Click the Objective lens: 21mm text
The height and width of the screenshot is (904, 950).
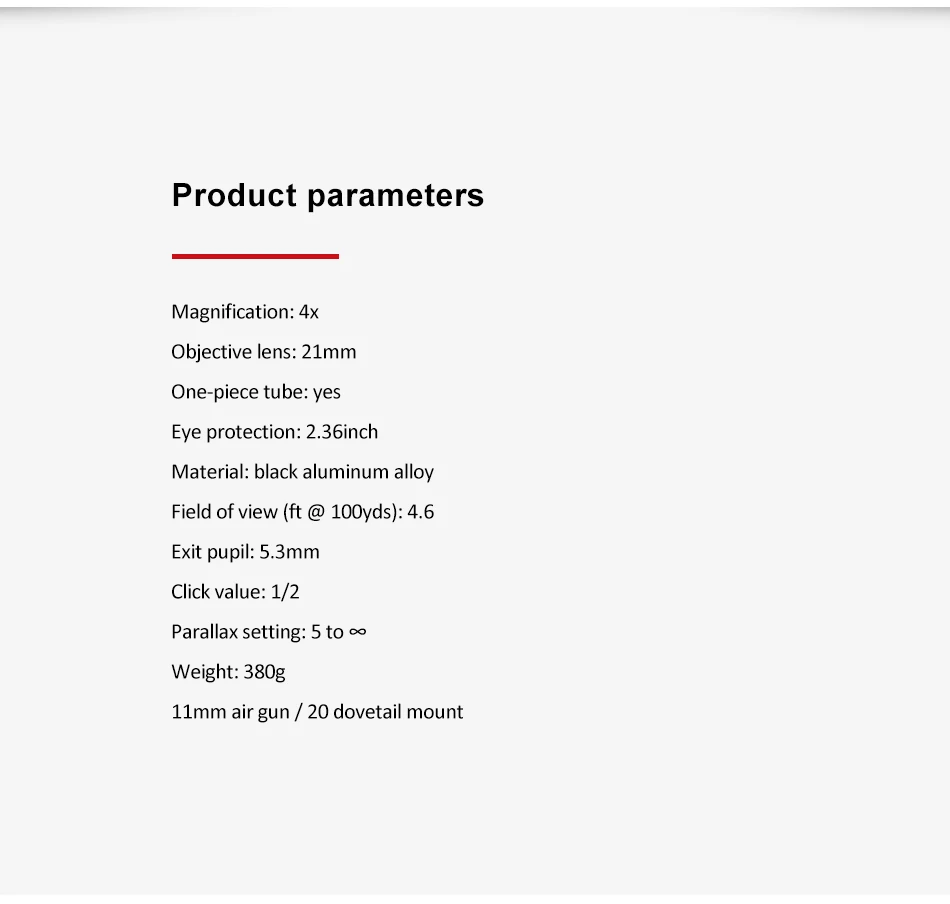point(264,352)
